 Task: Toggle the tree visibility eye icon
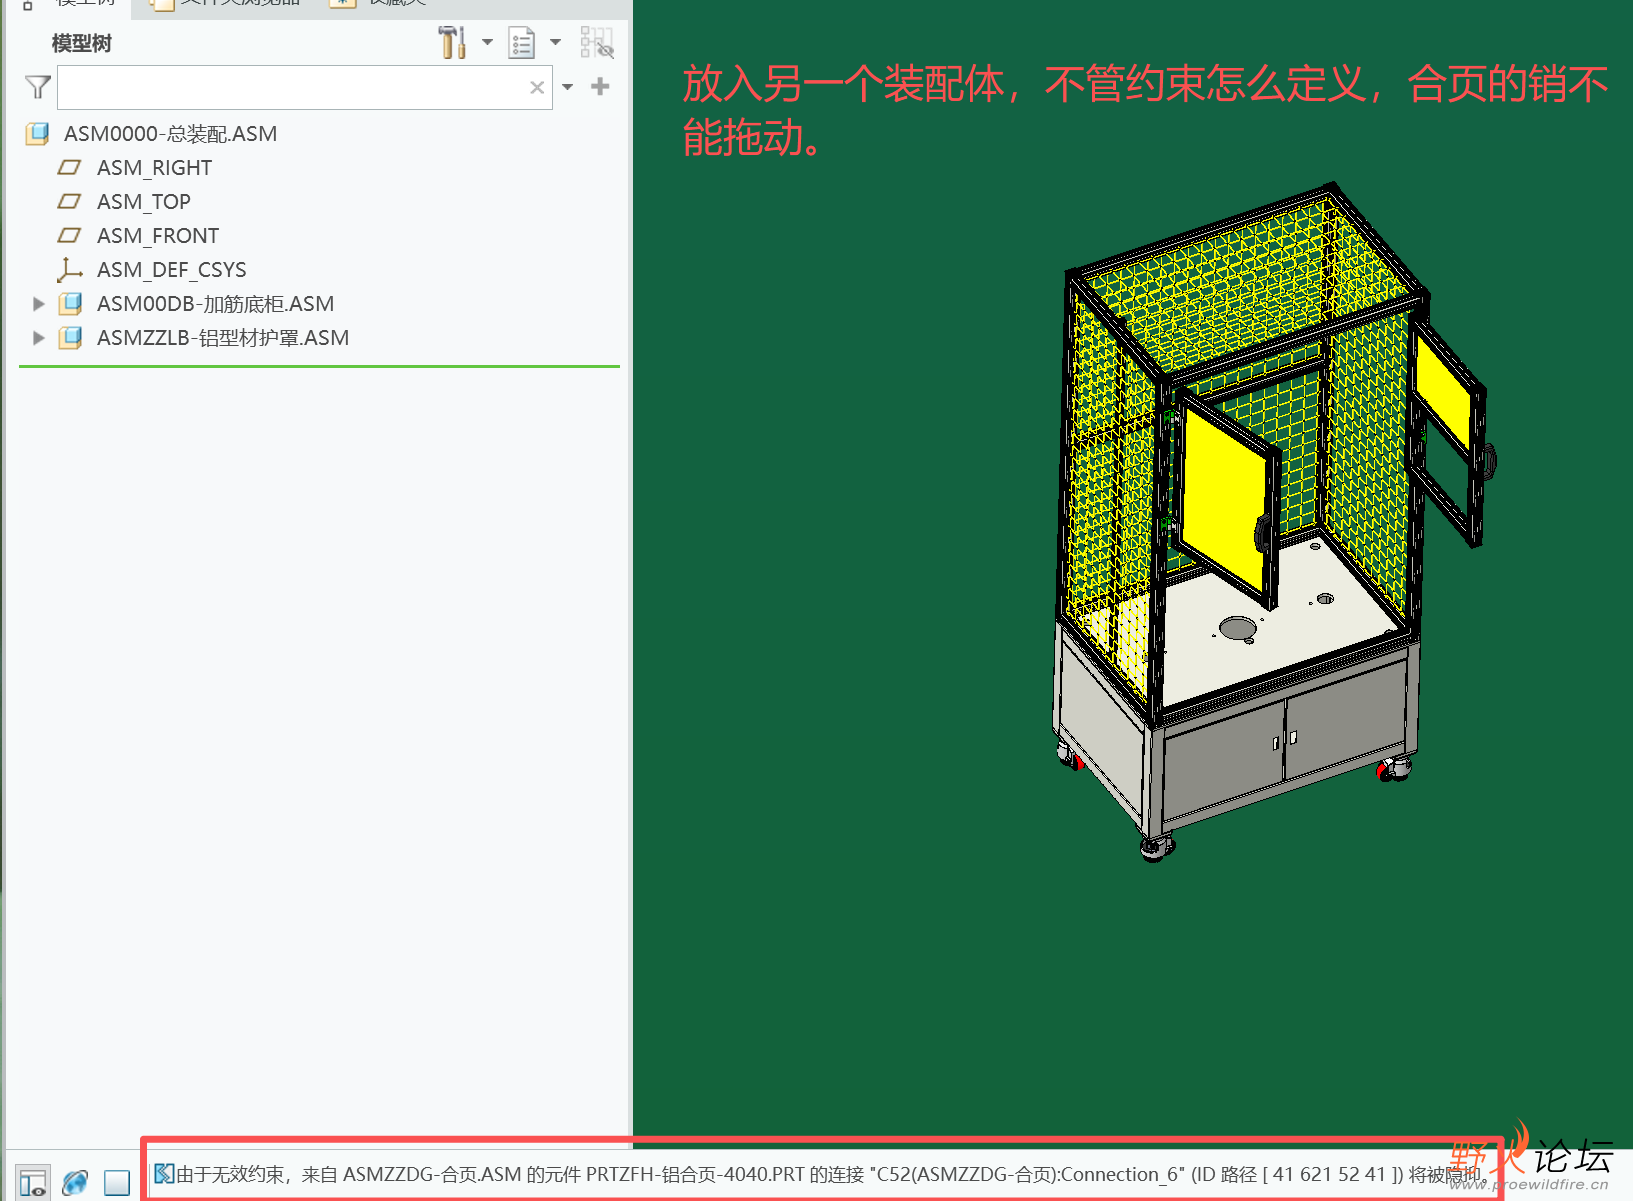pyautogui.click(x=597, y=43)
